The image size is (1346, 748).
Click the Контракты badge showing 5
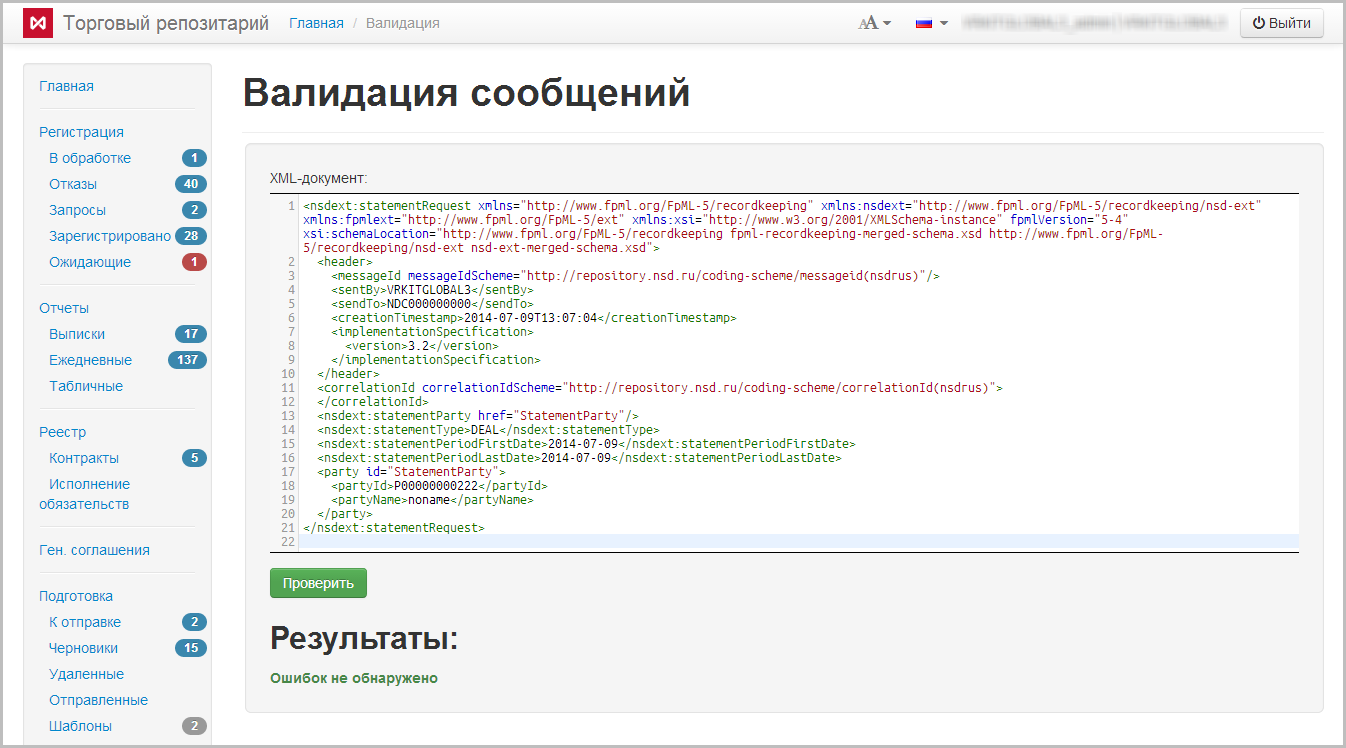click(194, 458)
